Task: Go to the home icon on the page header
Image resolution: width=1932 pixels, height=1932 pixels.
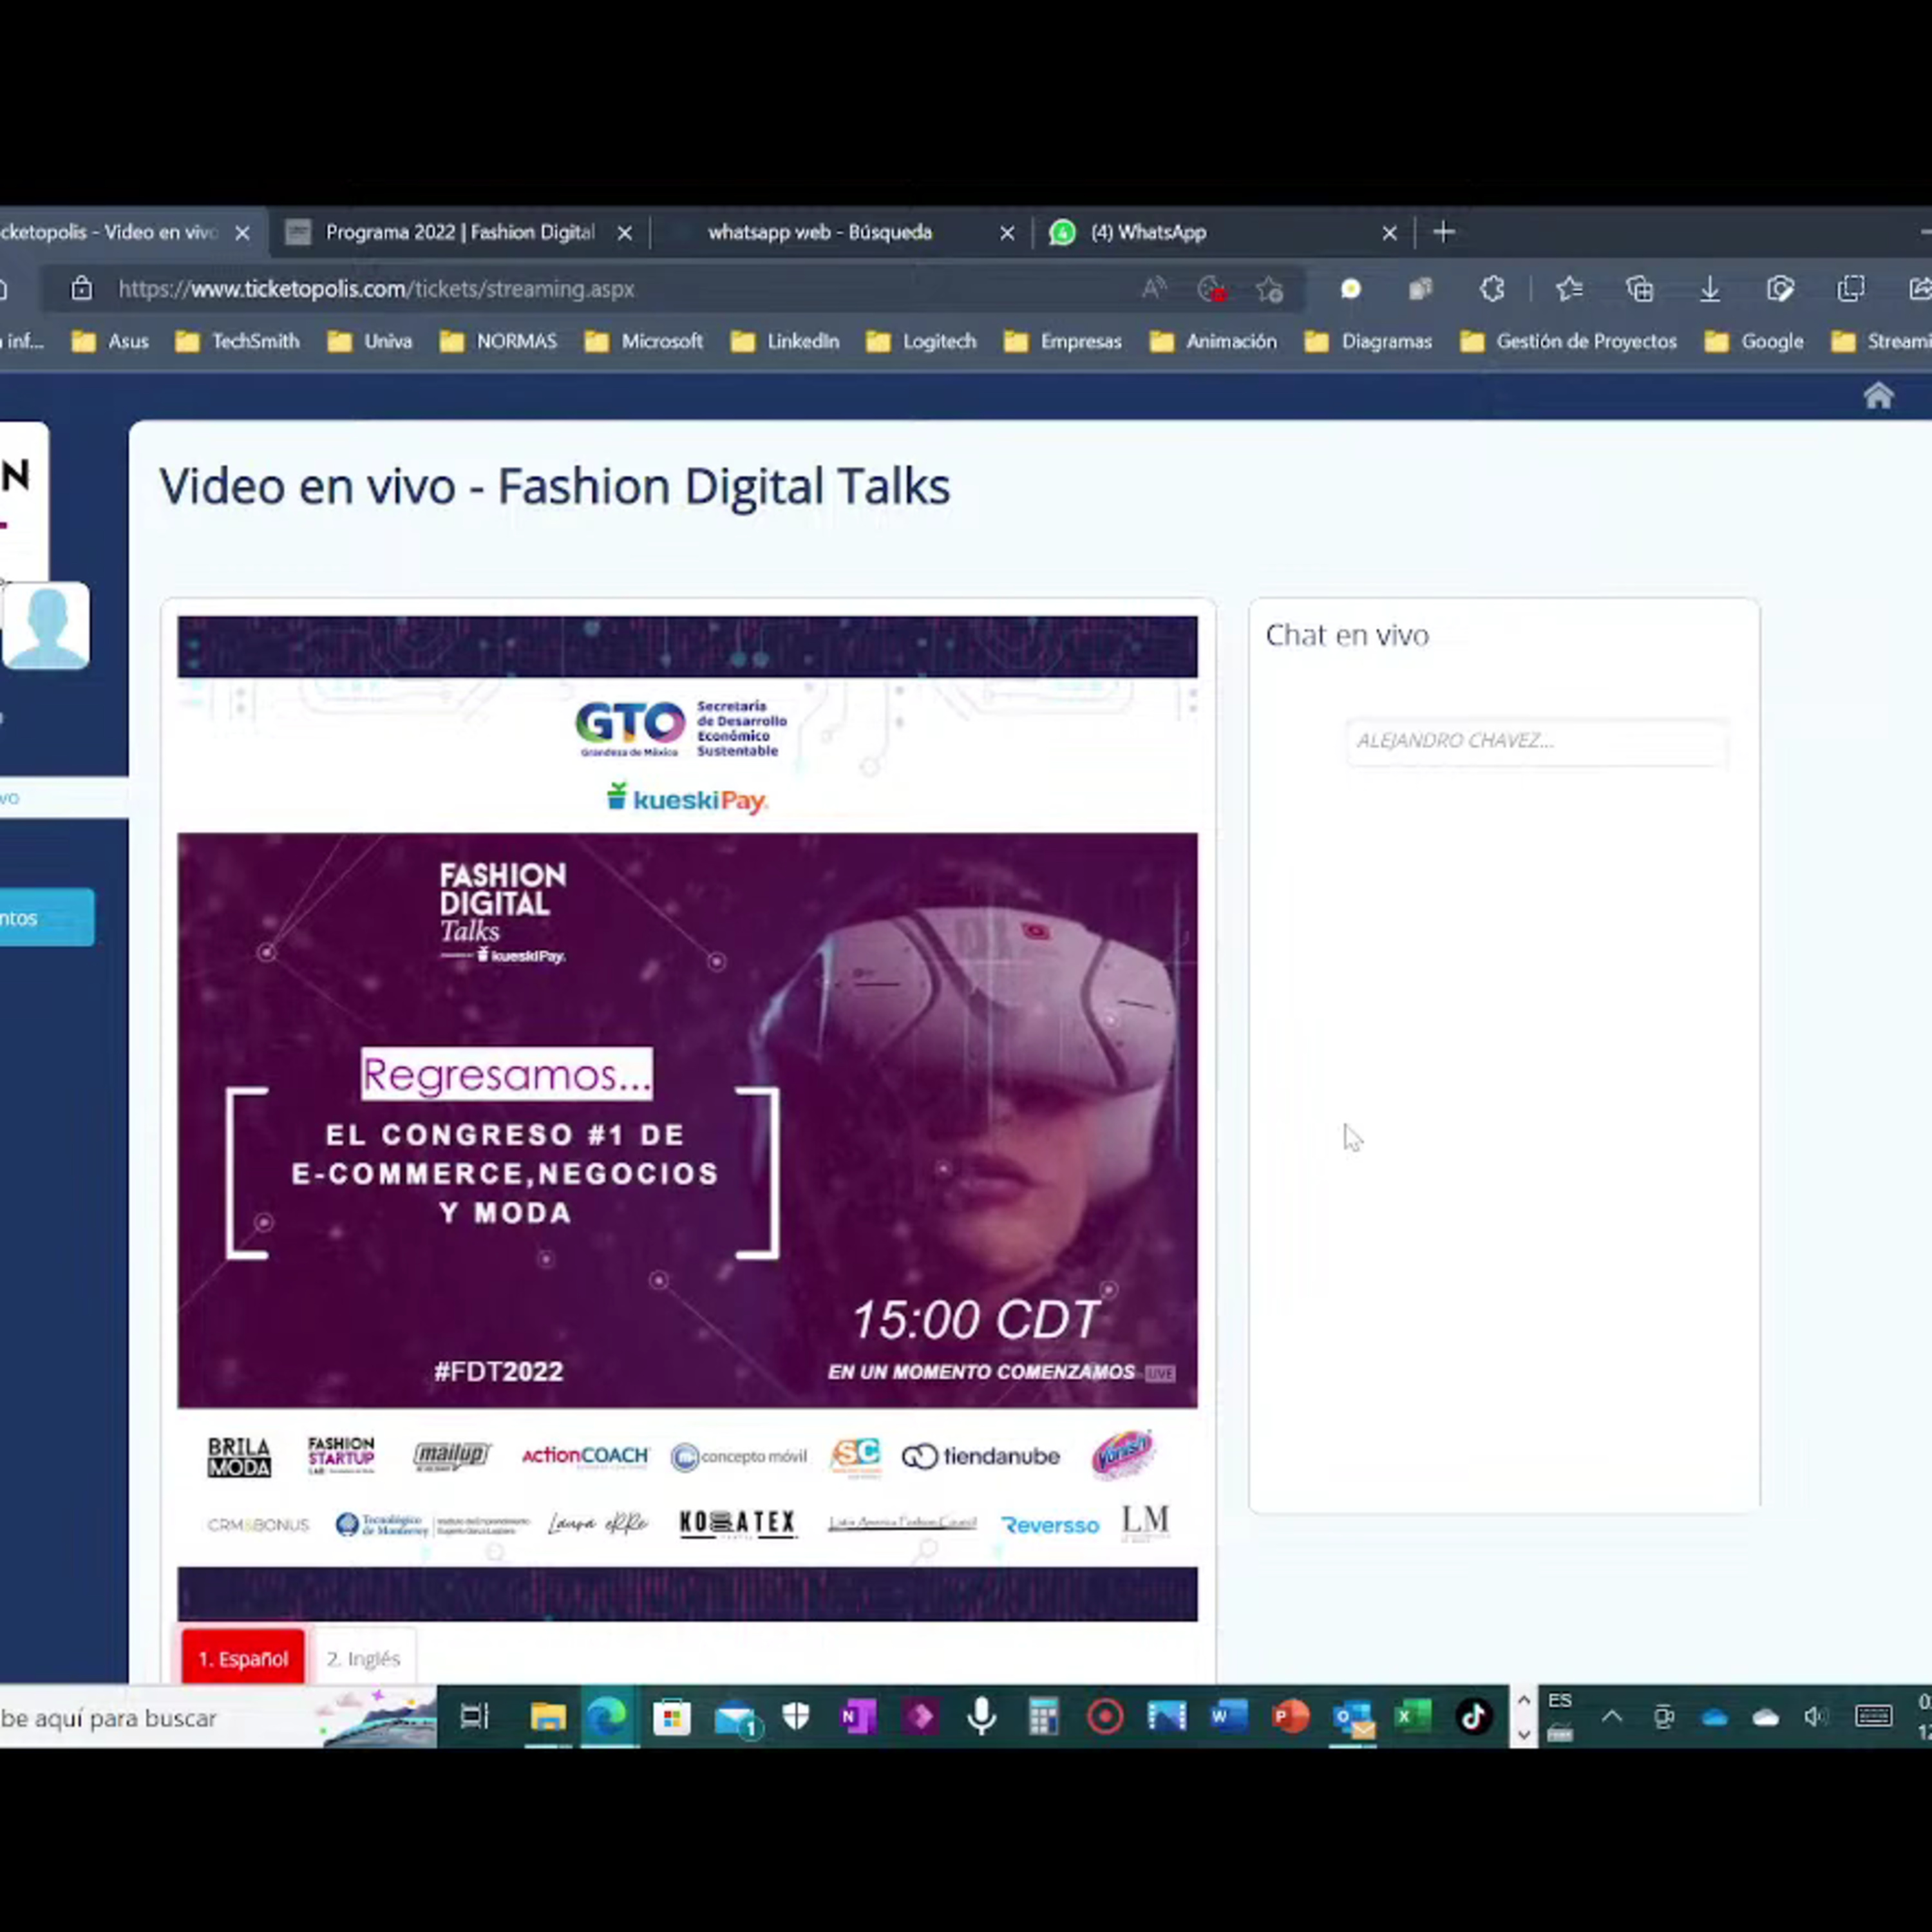Action: pos(1878,396)
